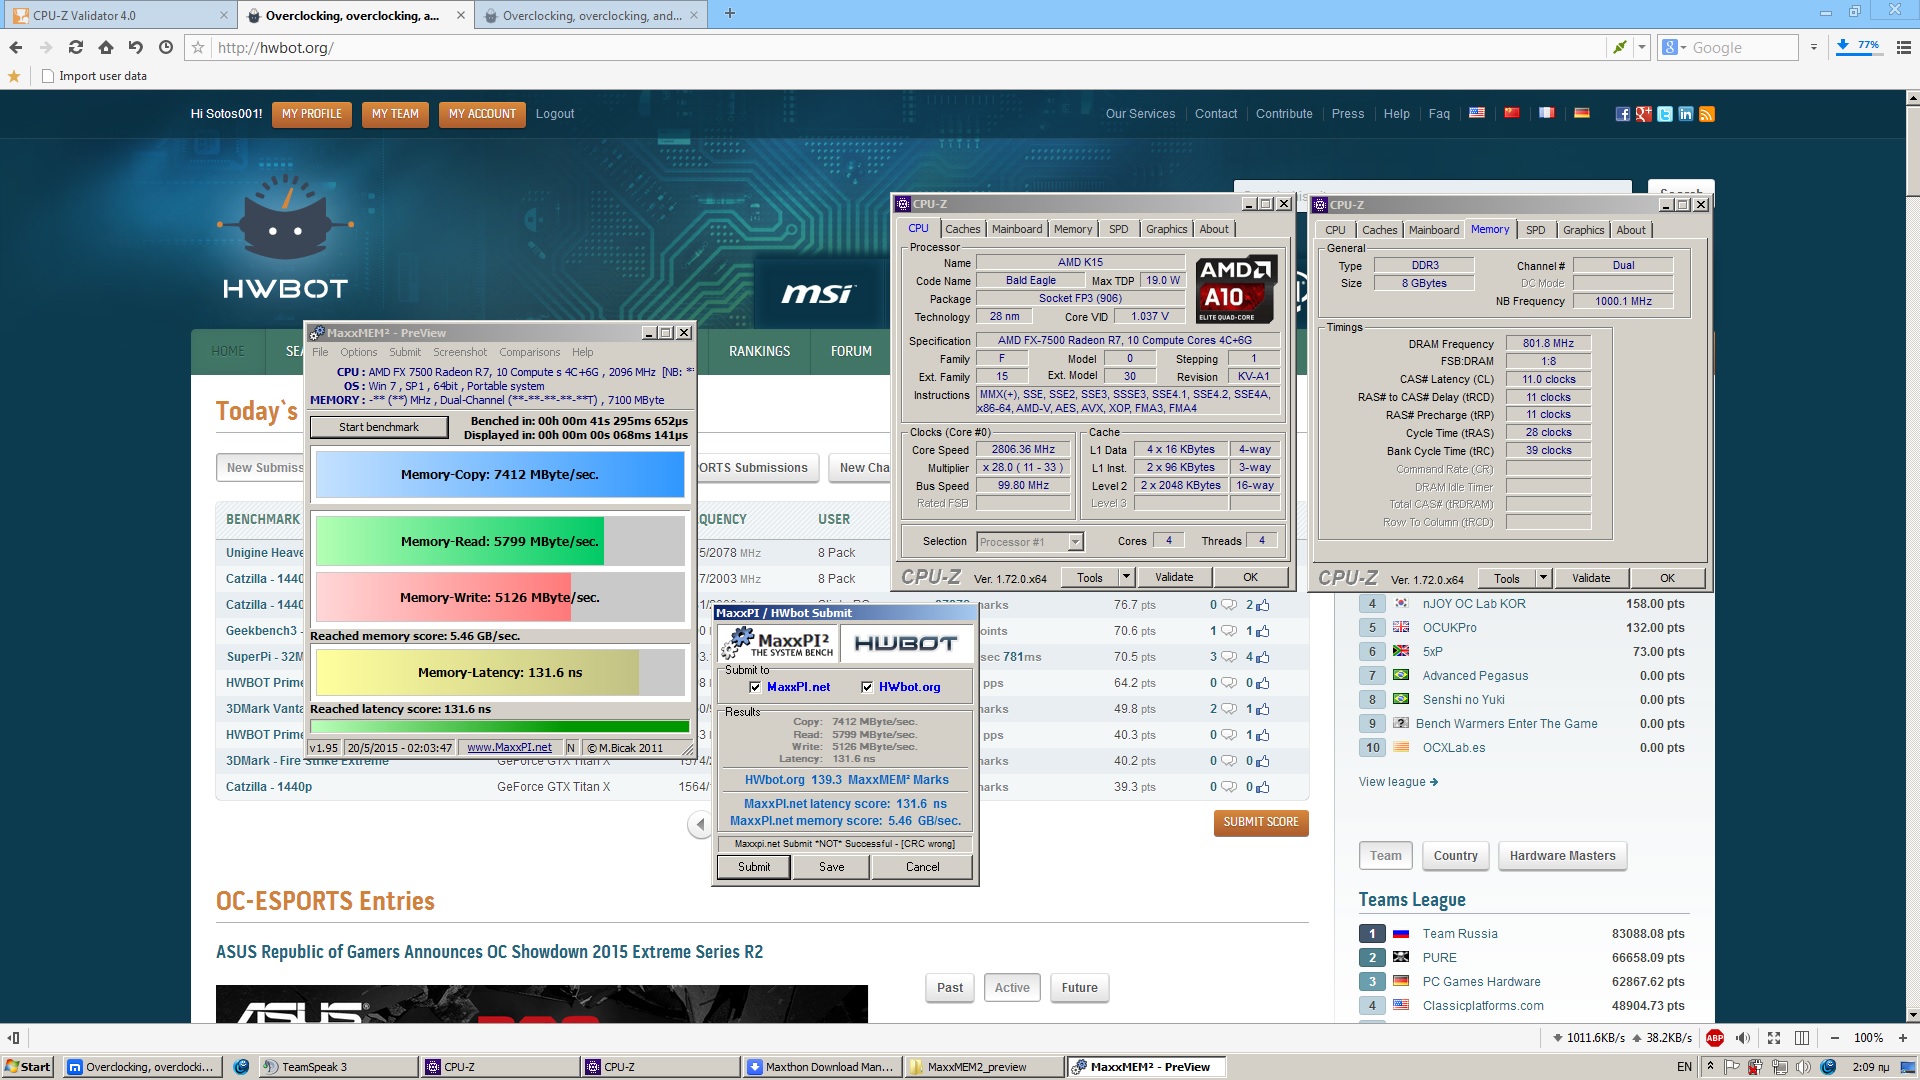This screenshot has height=1080, width=1920.
Task: Open the Graphics tab in left CPU-Z window
Action: 1166,229
